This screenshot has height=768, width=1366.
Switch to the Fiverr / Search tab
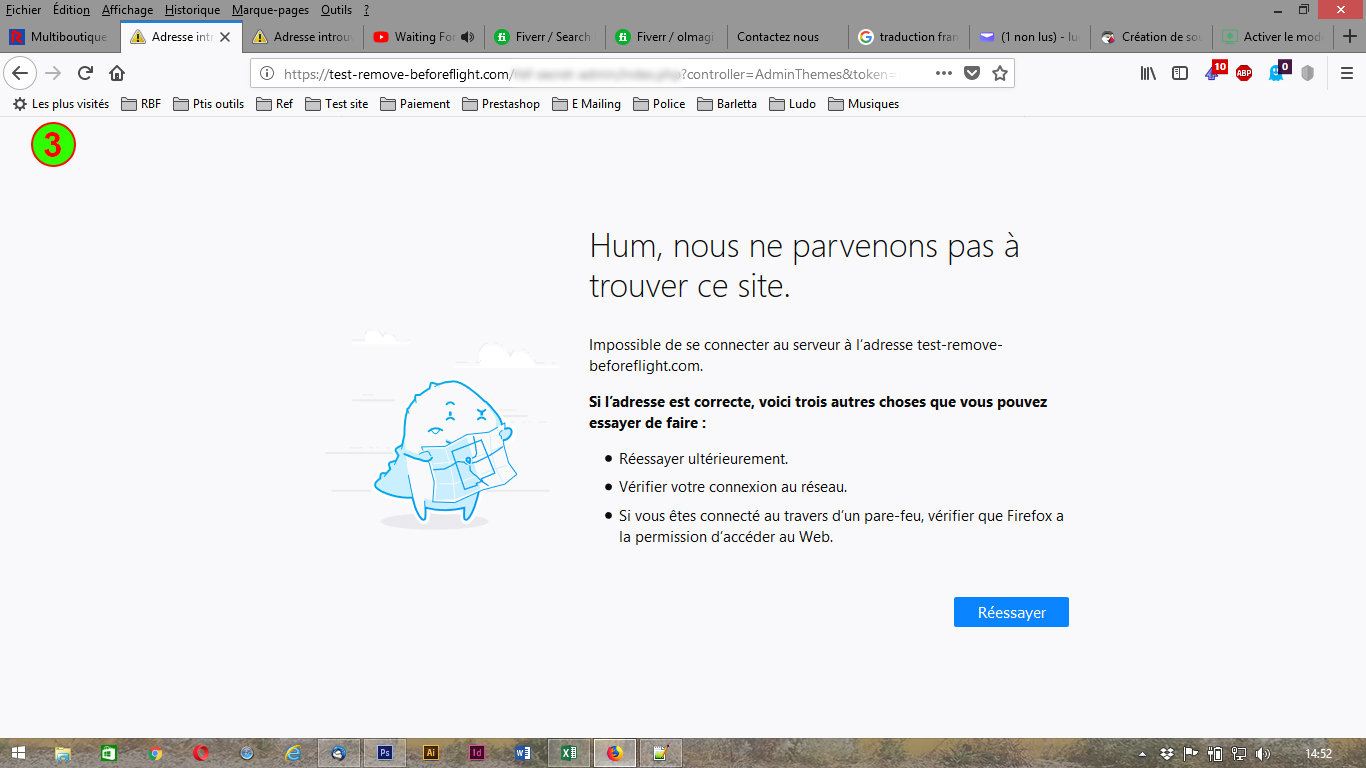(546, 37)
